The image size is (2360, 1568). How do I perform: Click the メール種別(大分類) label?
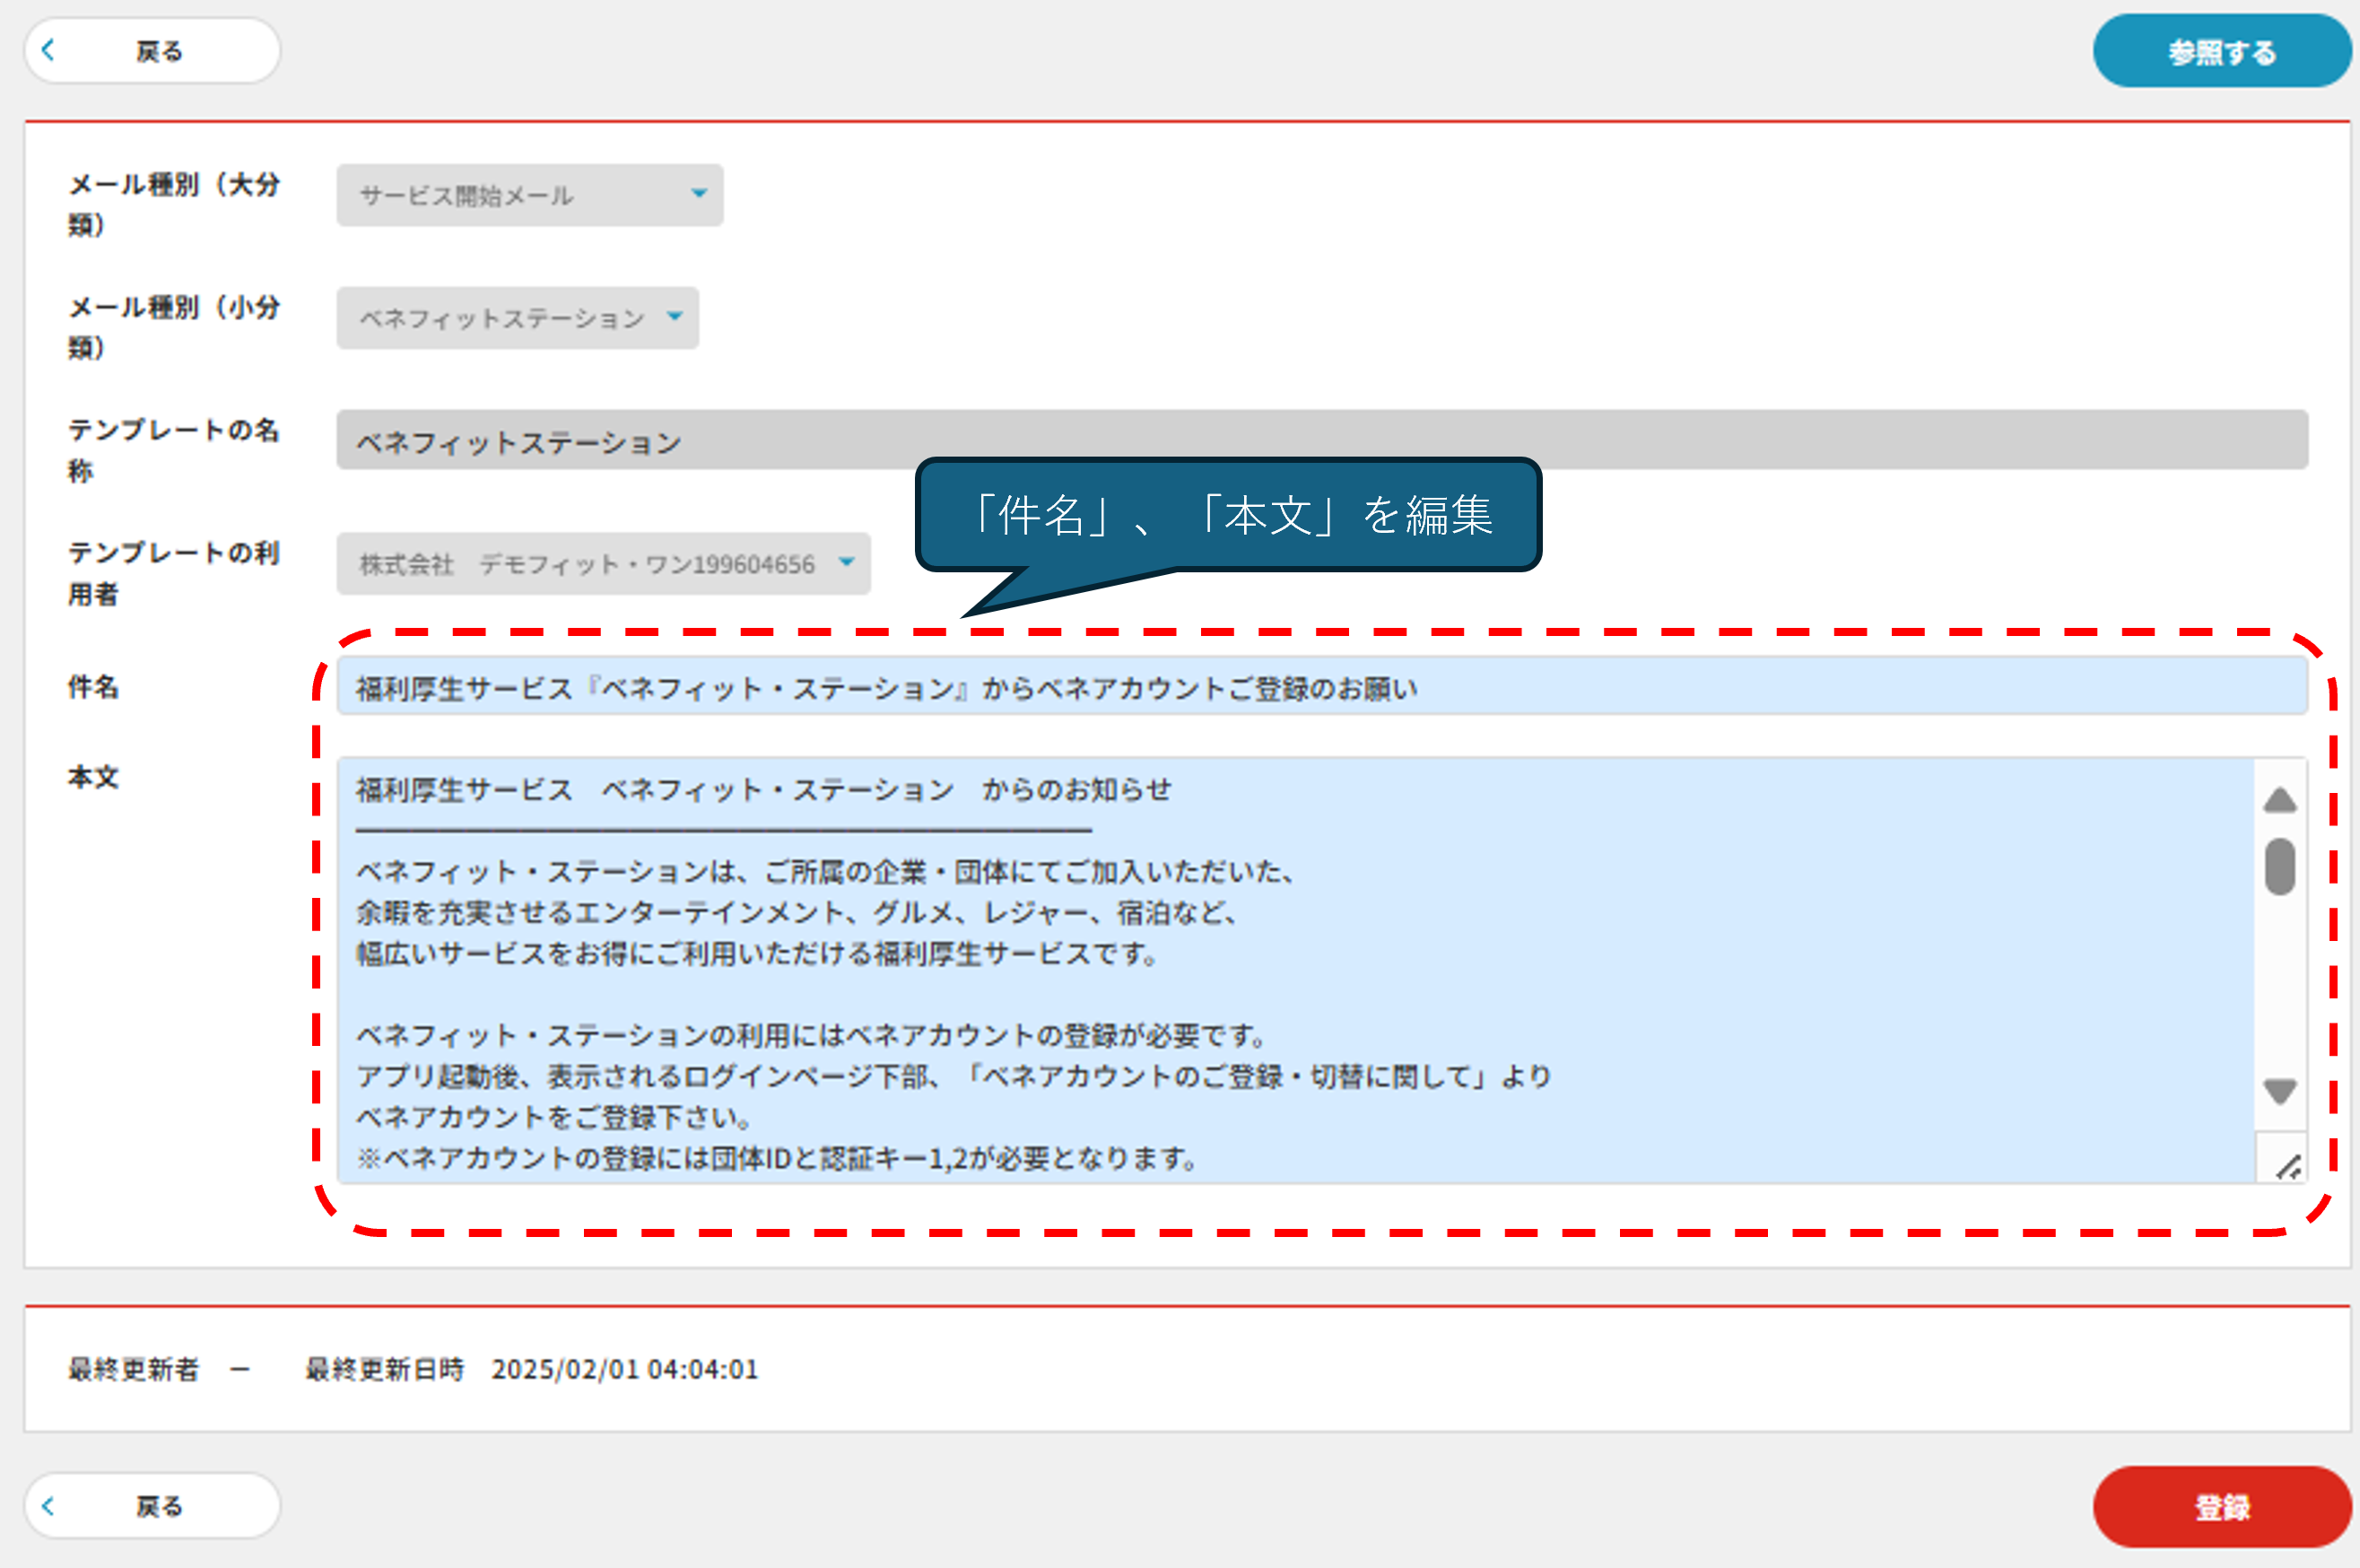174,204
